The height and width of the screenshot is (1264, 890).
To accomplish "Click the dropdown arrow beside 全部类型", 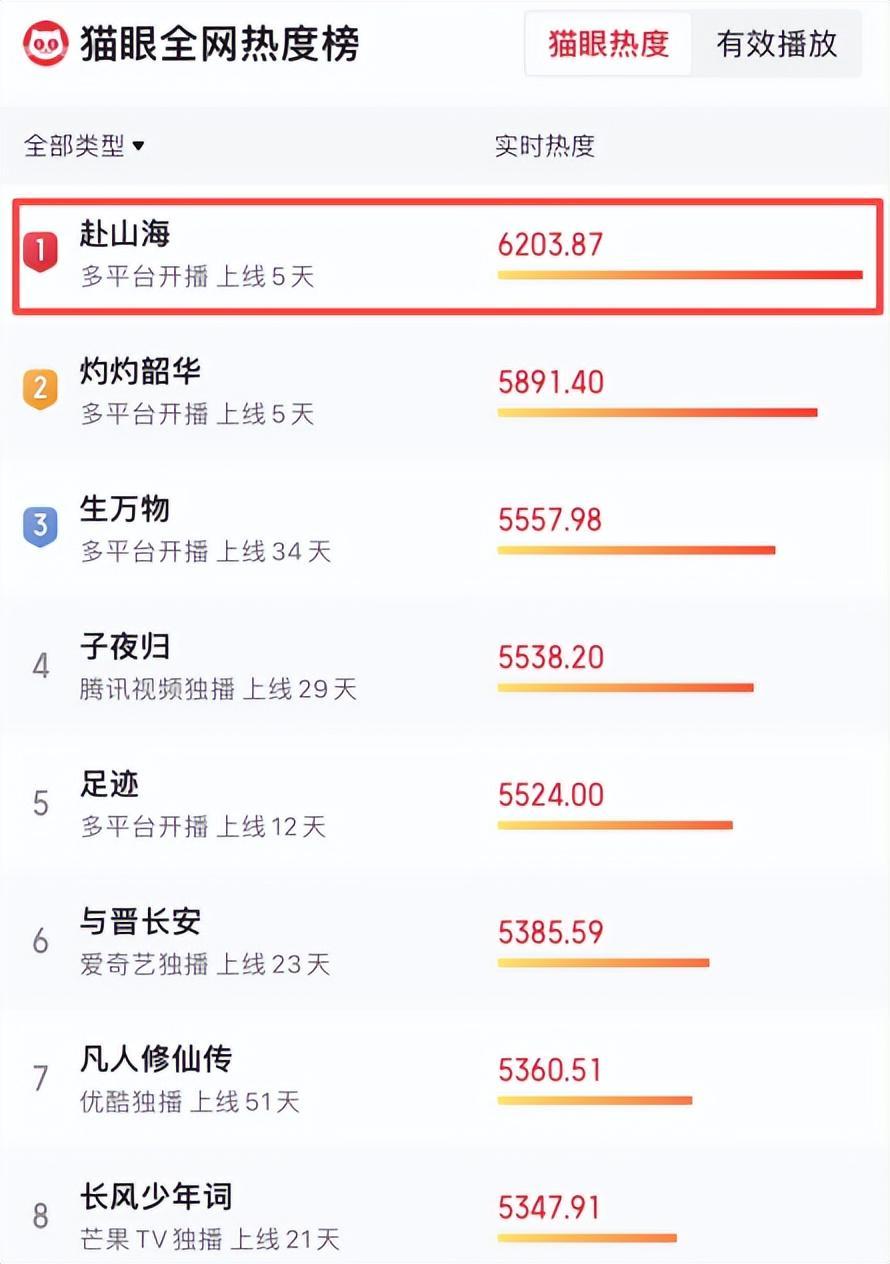I will pos(138,146).
